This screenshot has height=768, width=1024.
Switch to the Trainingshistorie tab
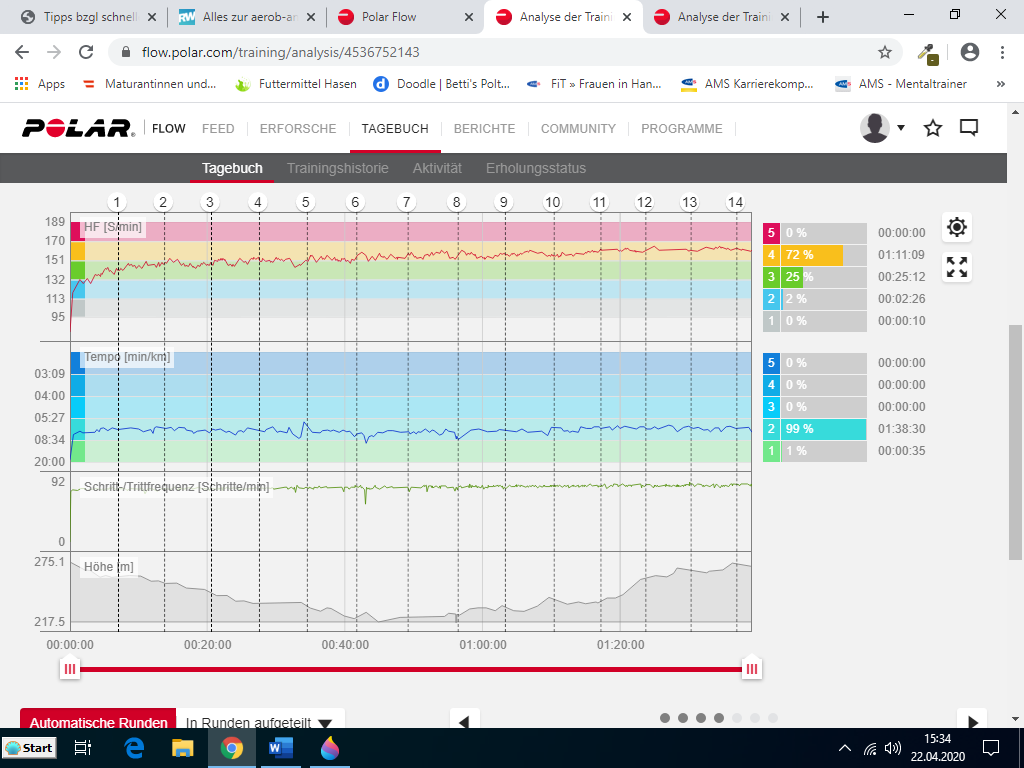[x=337, y=168]
